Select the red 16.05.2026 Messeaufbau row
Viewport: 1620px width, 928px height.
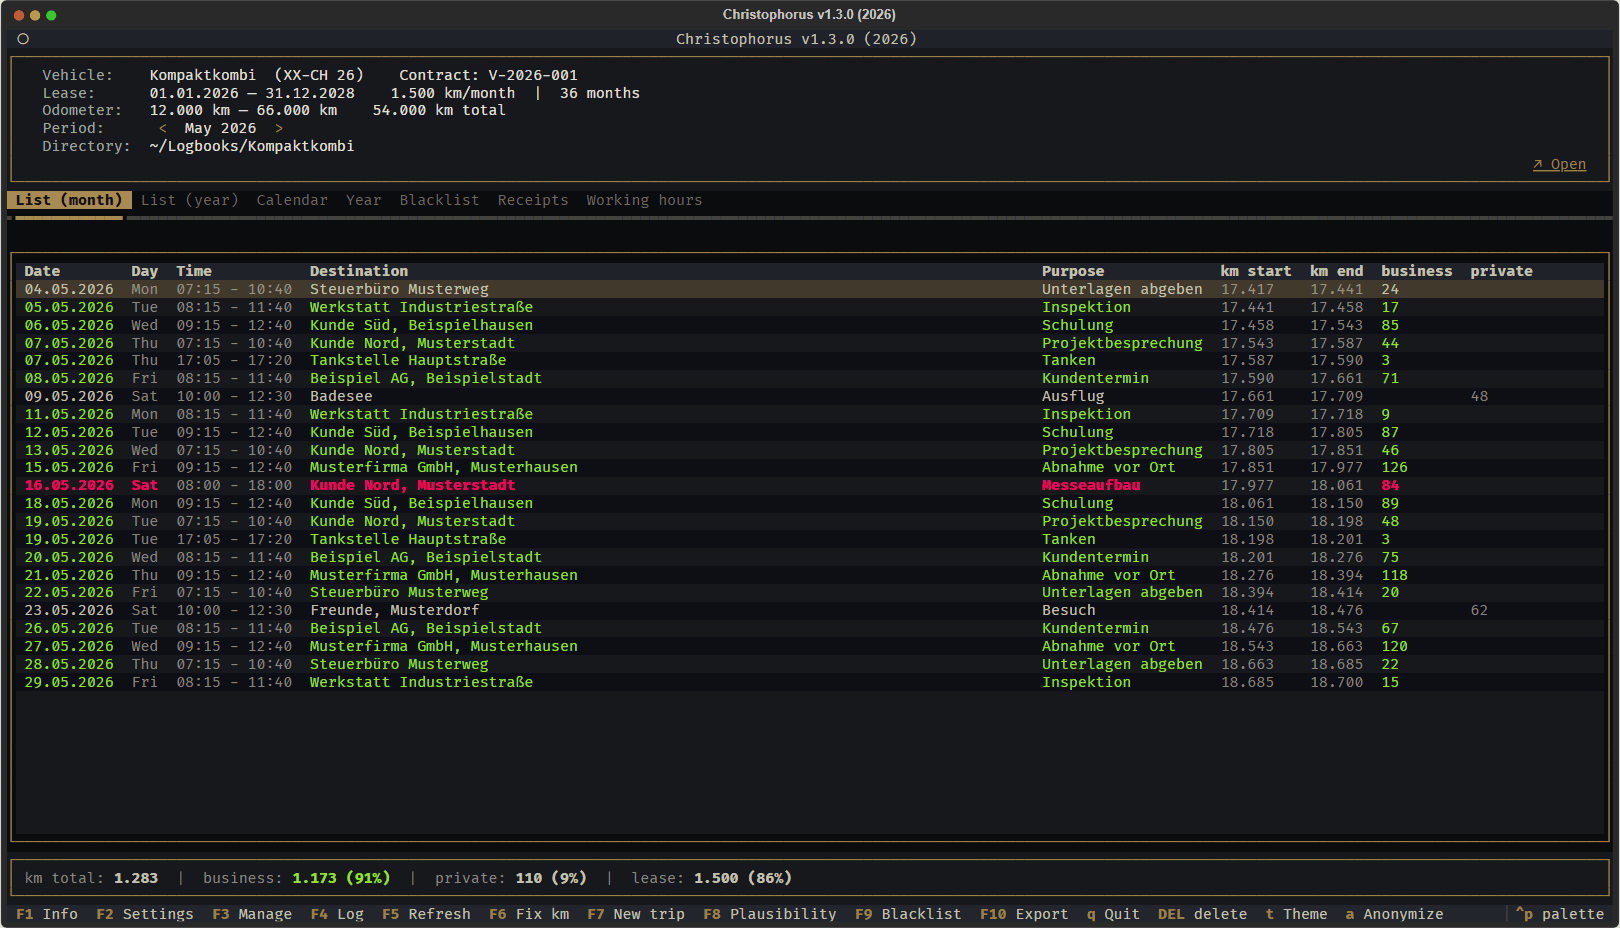click(810, 485)
